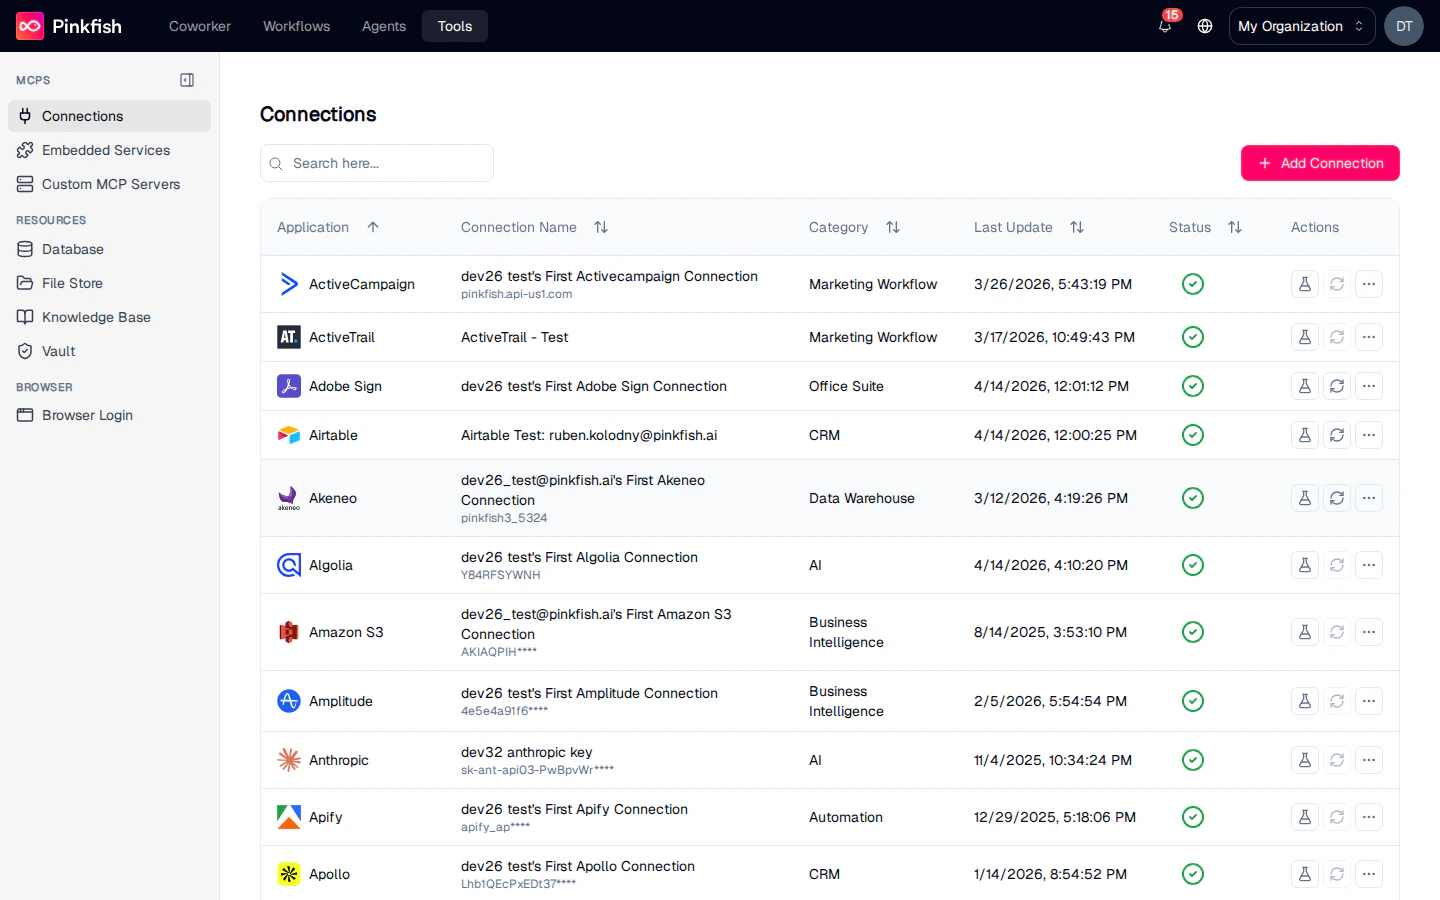This screenshot has height=900, width=1440.
Task: Click the globe icon in the top bar
Action: [x=1205, y=26]
